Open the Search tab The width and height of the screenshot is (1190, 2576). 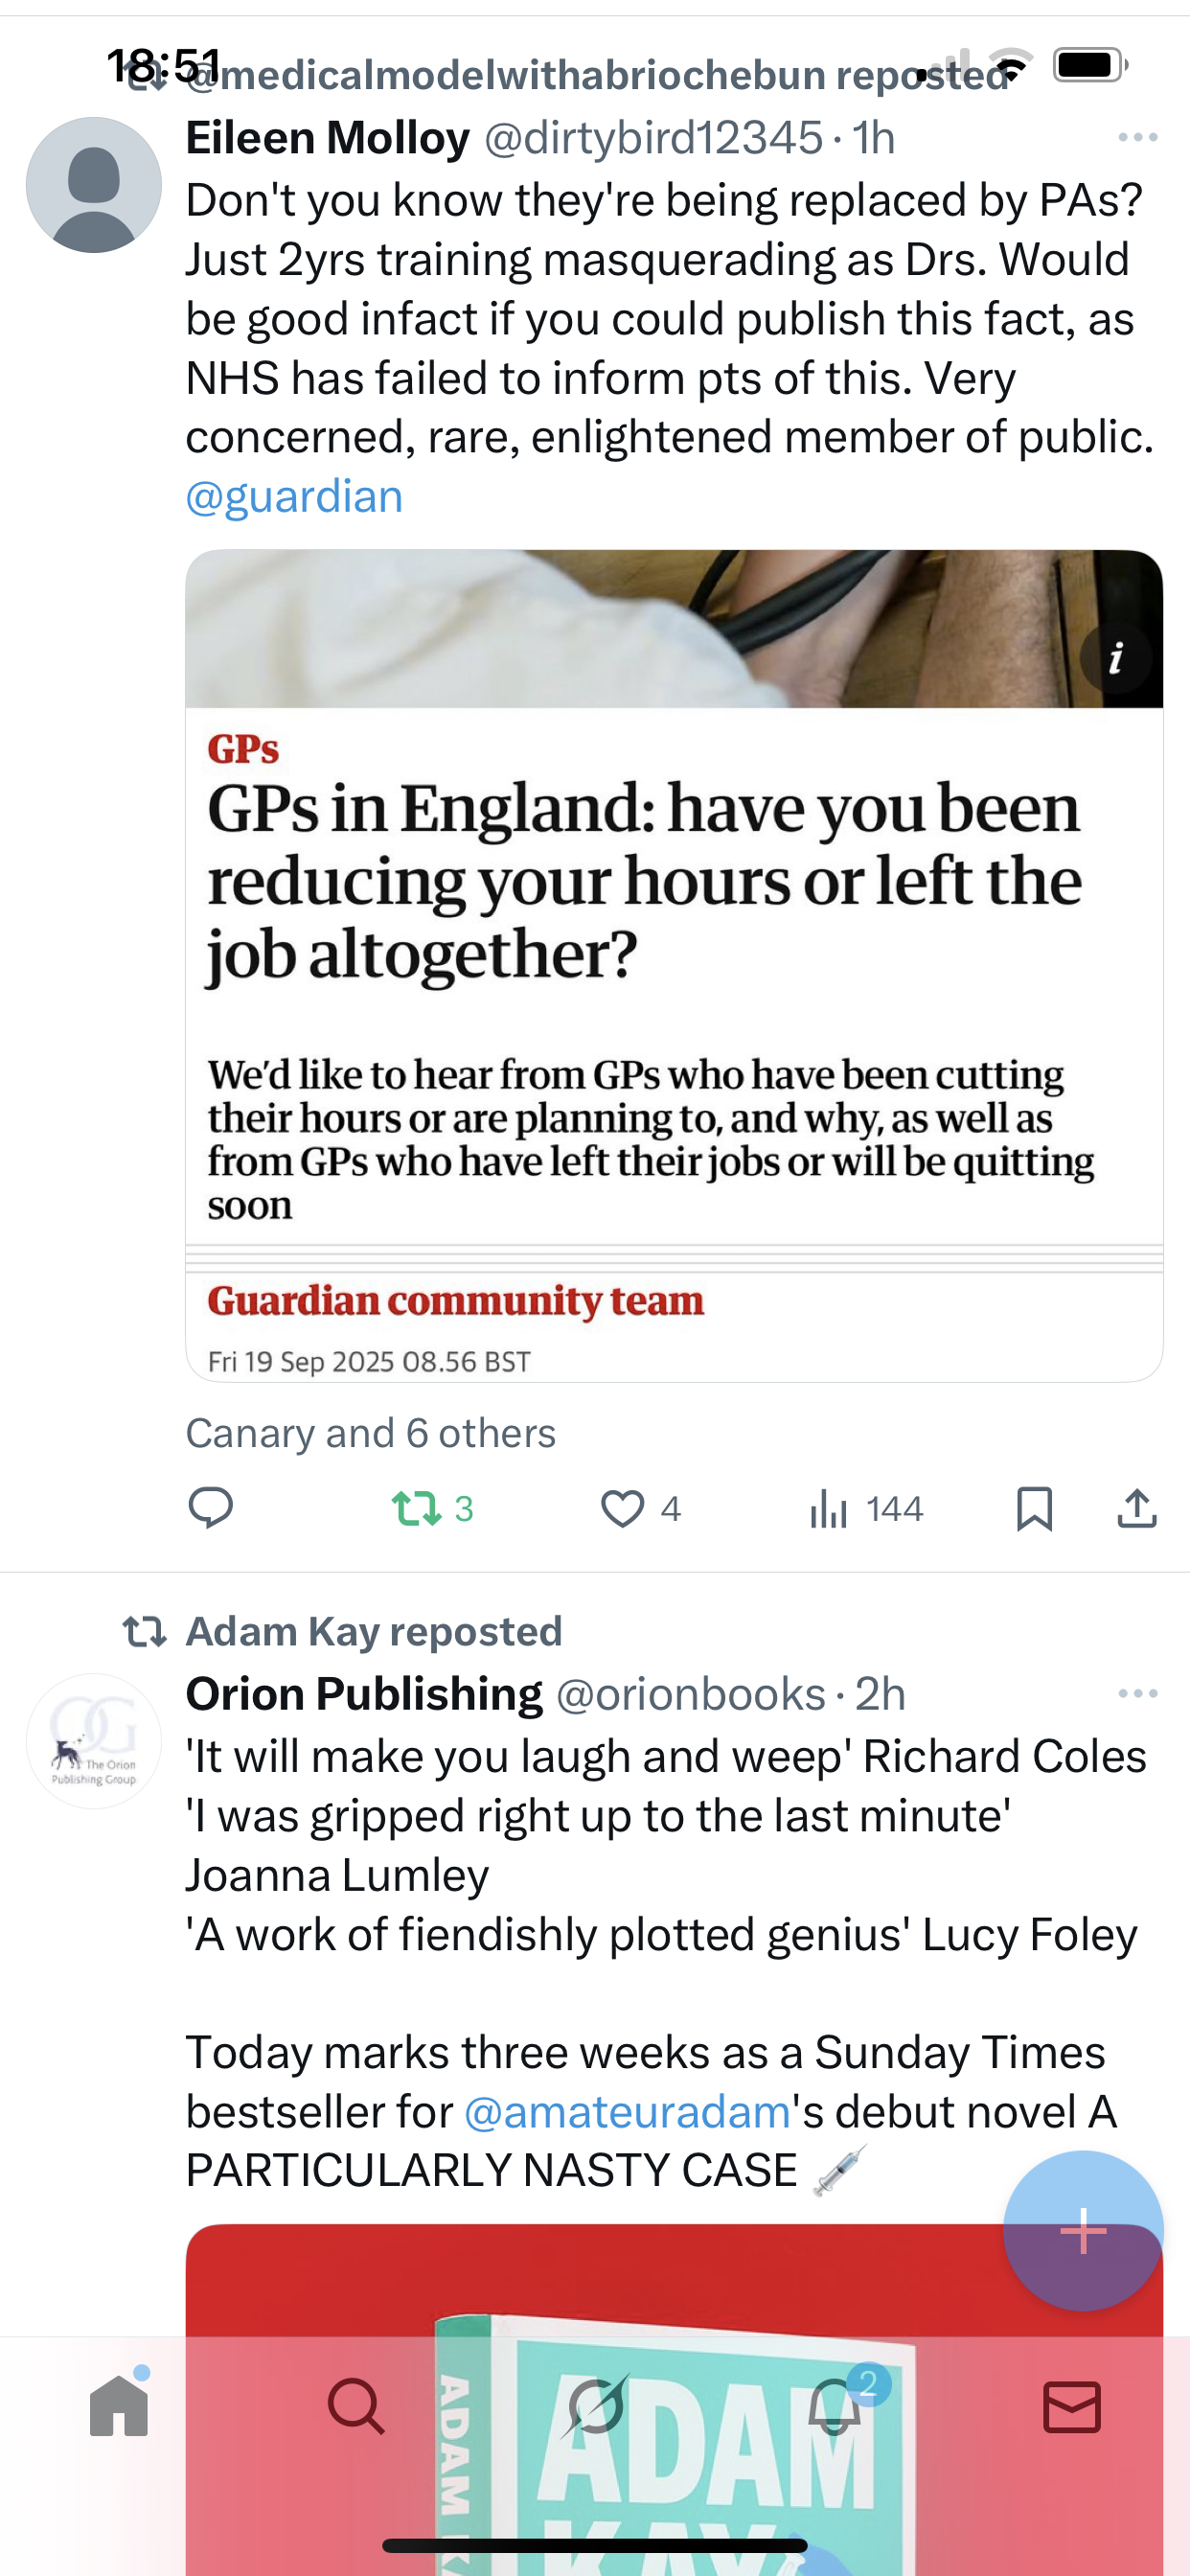click(x=356, y=2406)
